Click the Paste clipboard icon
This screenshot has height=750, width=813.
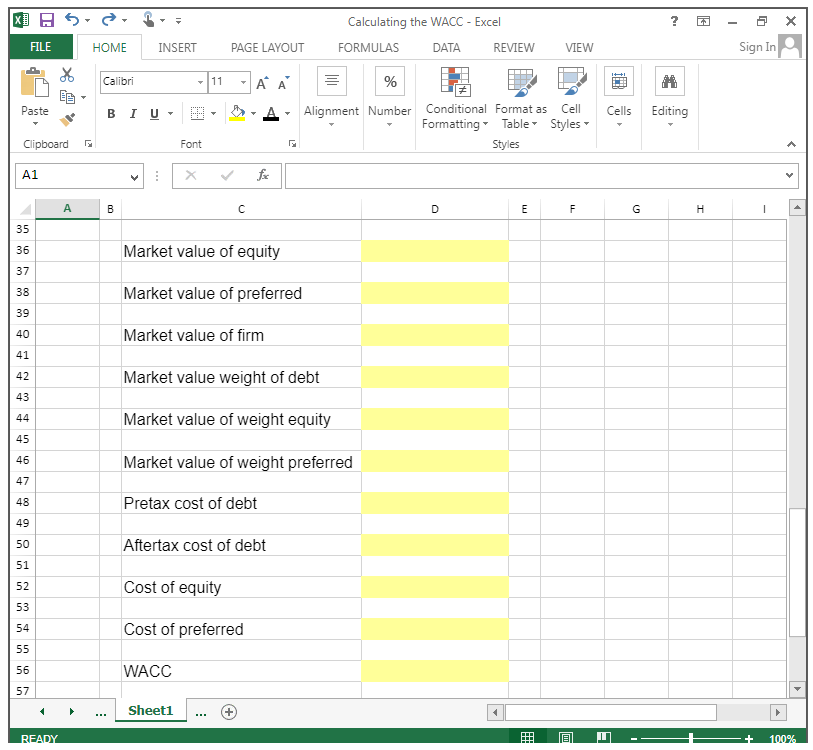coord(35,83)
